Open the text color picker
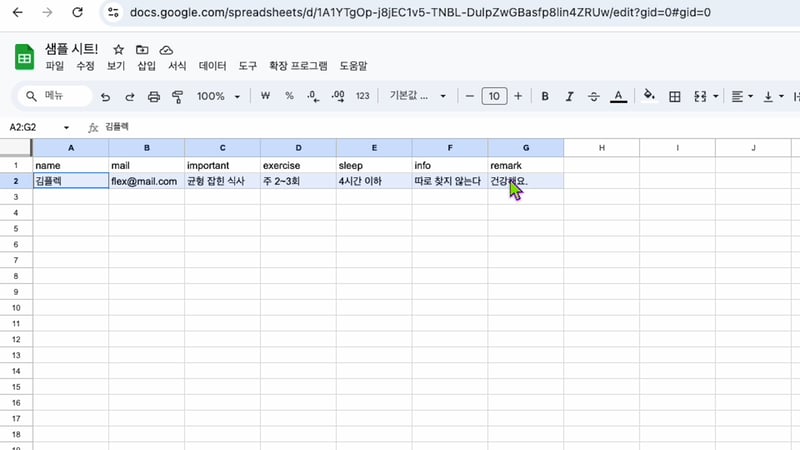This screenshot has width=800, height=450. click(x=618, y=96)
